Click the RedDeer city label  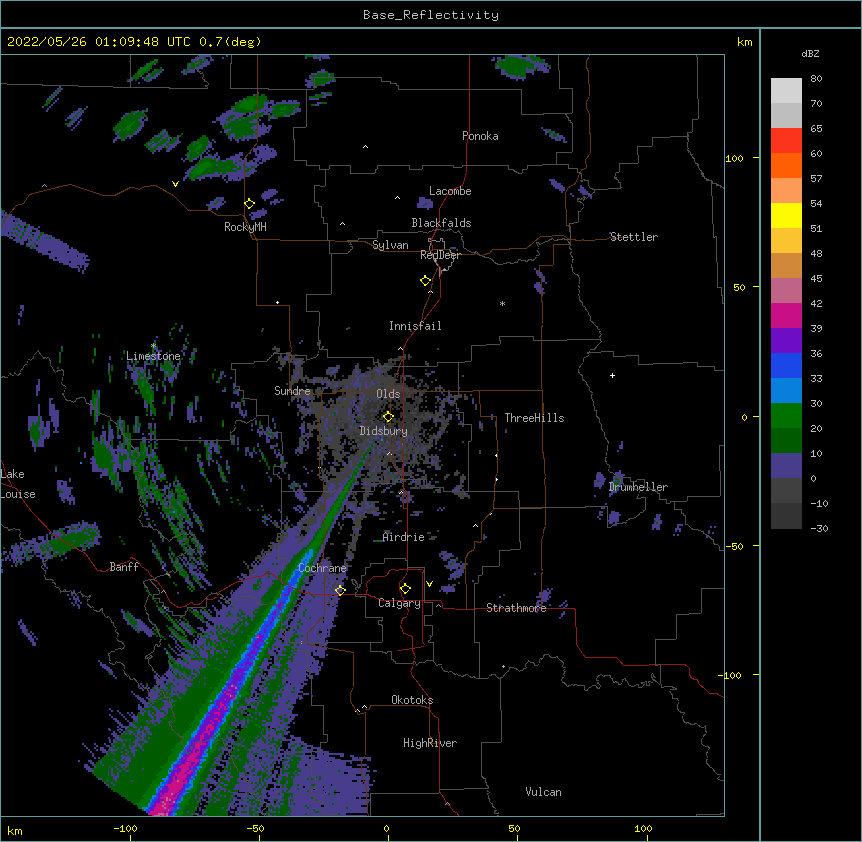440,255
